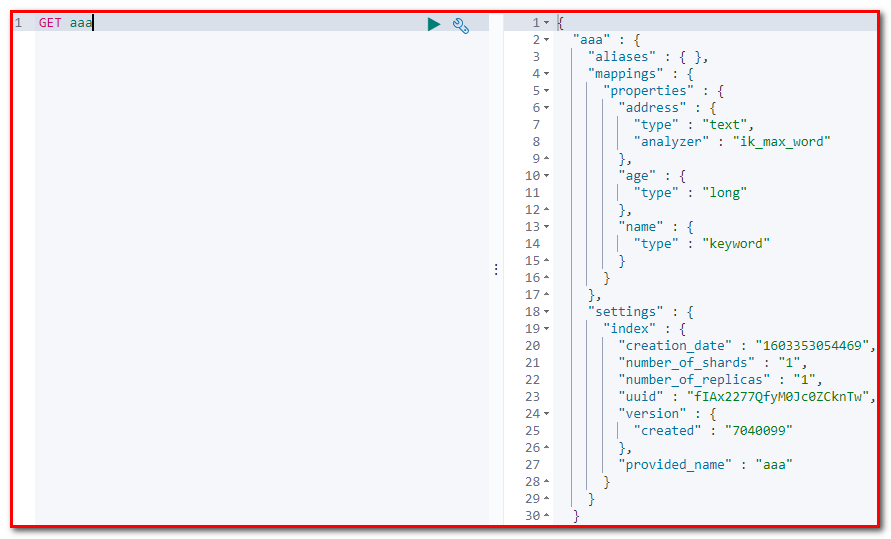Collapse the "name" block at line 13

[x=547, y=227]
